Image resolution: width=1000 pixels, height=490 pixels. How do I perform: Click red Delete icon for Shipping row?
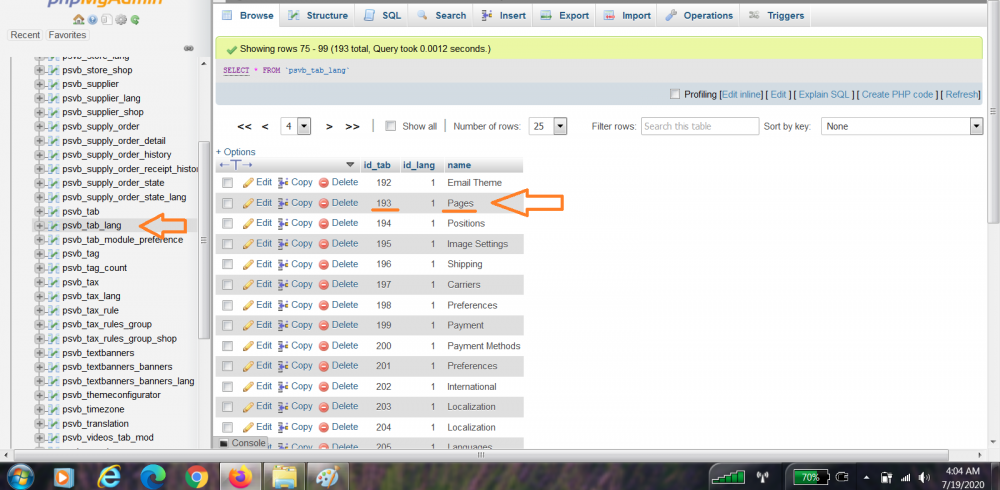323,264
